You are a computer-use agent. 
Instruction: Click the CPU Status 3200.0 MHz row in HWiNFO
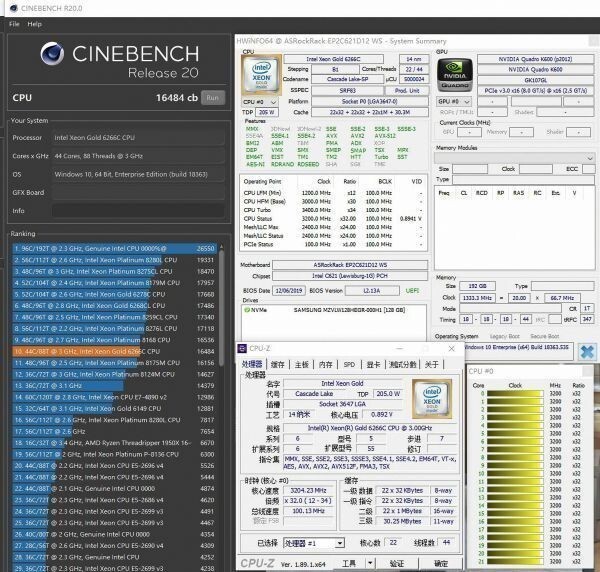pyautogui.click(x=333, y=219)
